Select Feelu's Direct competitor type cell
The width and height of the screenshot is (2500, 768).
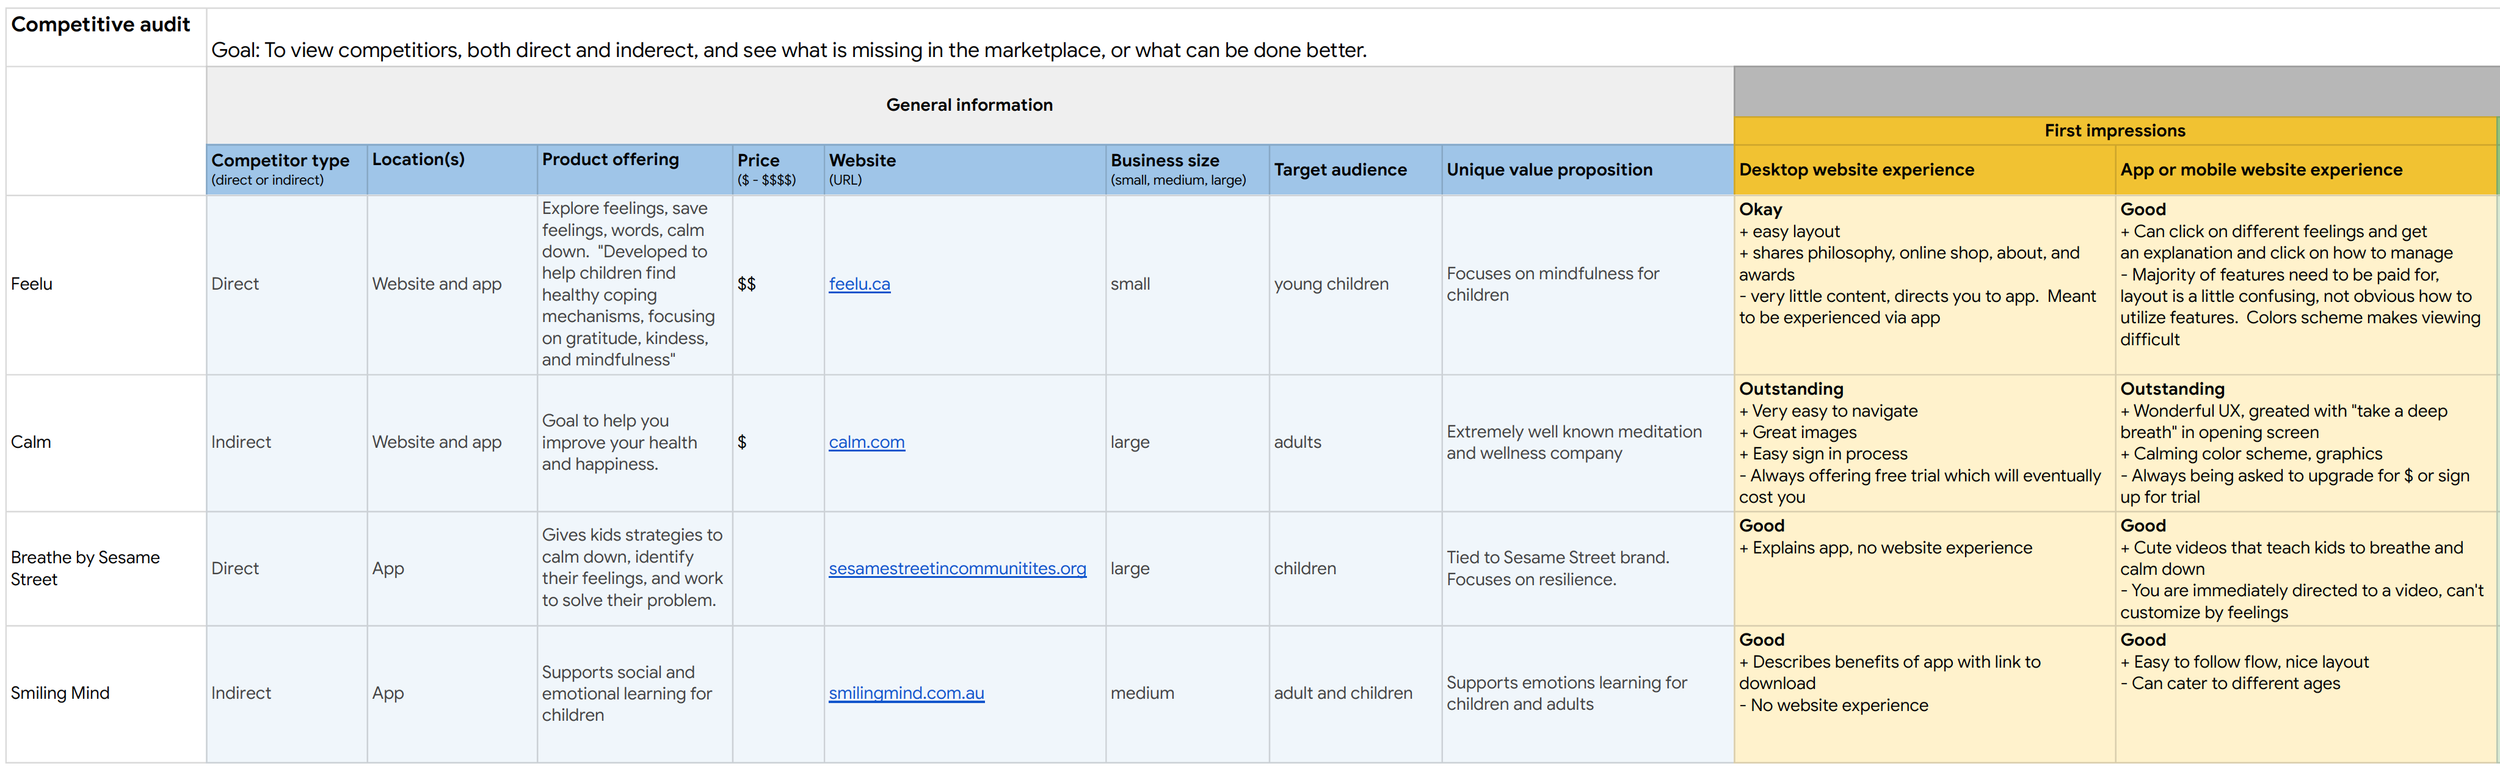[287, 284]
